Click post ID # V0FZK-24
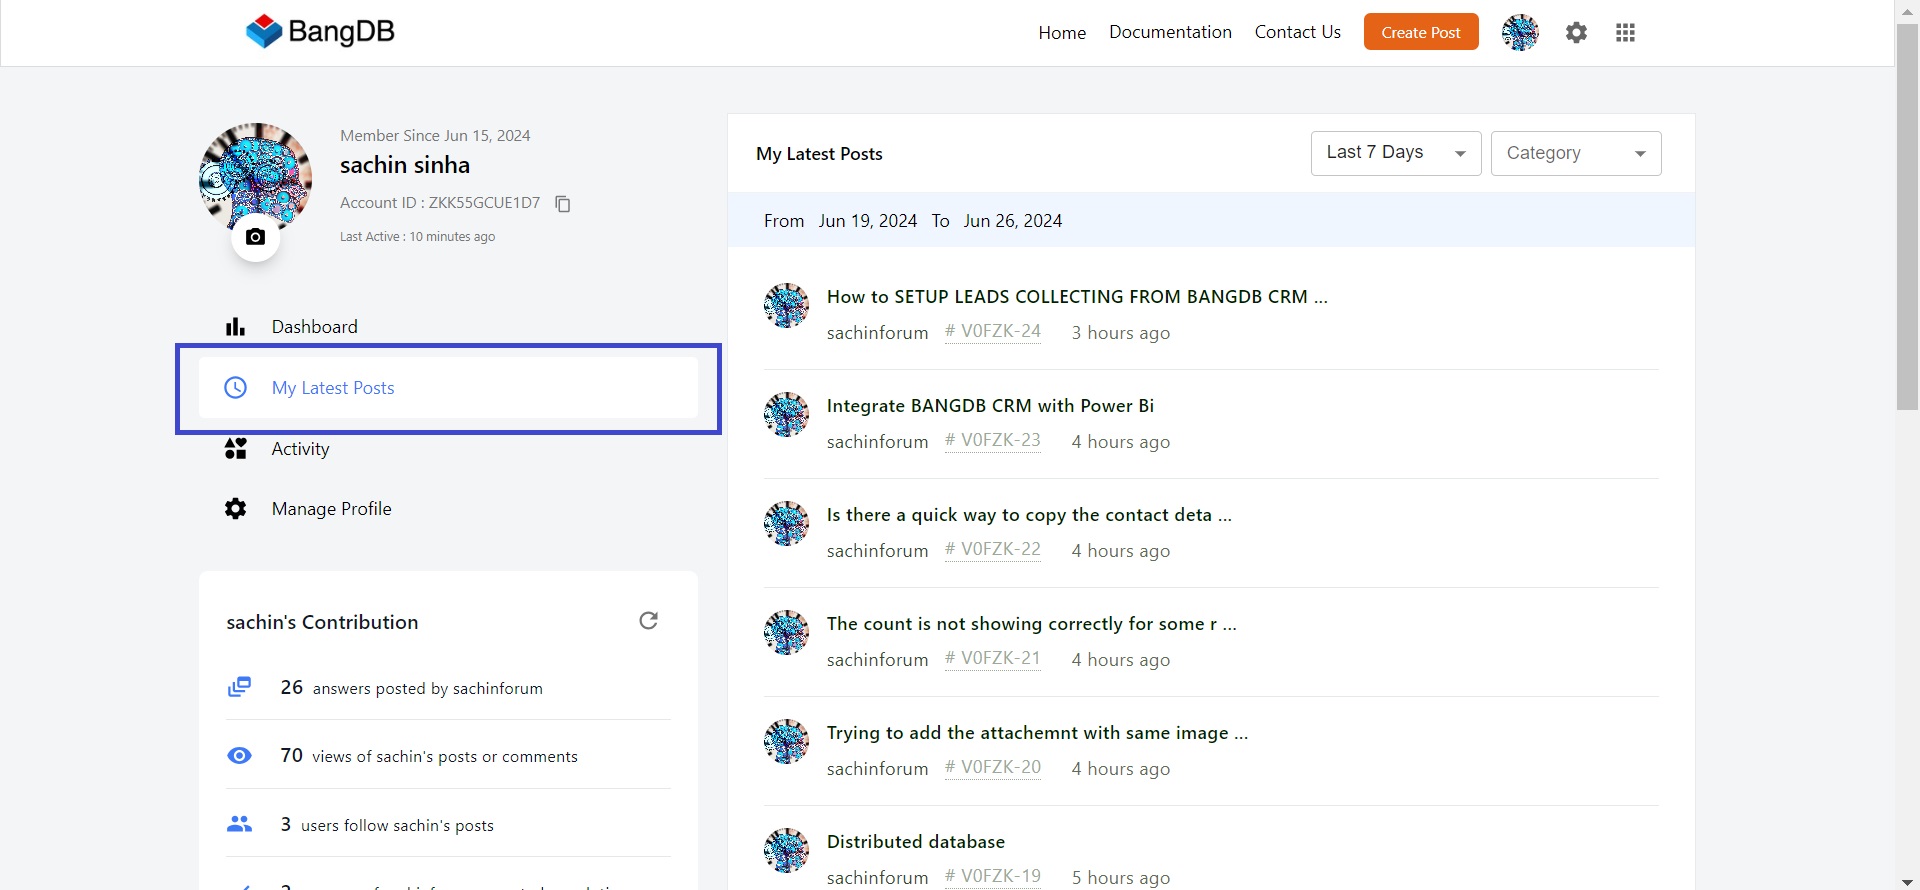This screenshot has width=1920, height=890. (x=993, y=332)
